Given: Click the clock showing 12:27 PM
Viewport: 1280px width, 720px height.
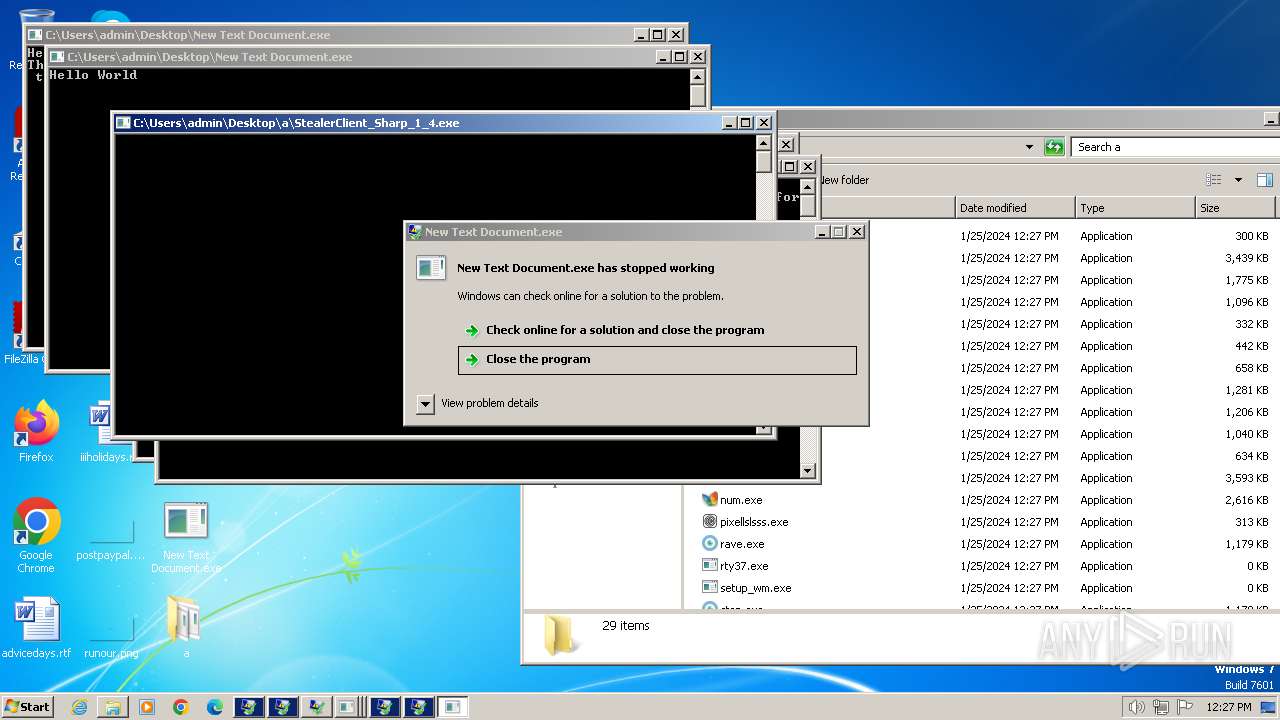Looking at the screenshot, I should pyautogui.click(x=1228, y=707).
